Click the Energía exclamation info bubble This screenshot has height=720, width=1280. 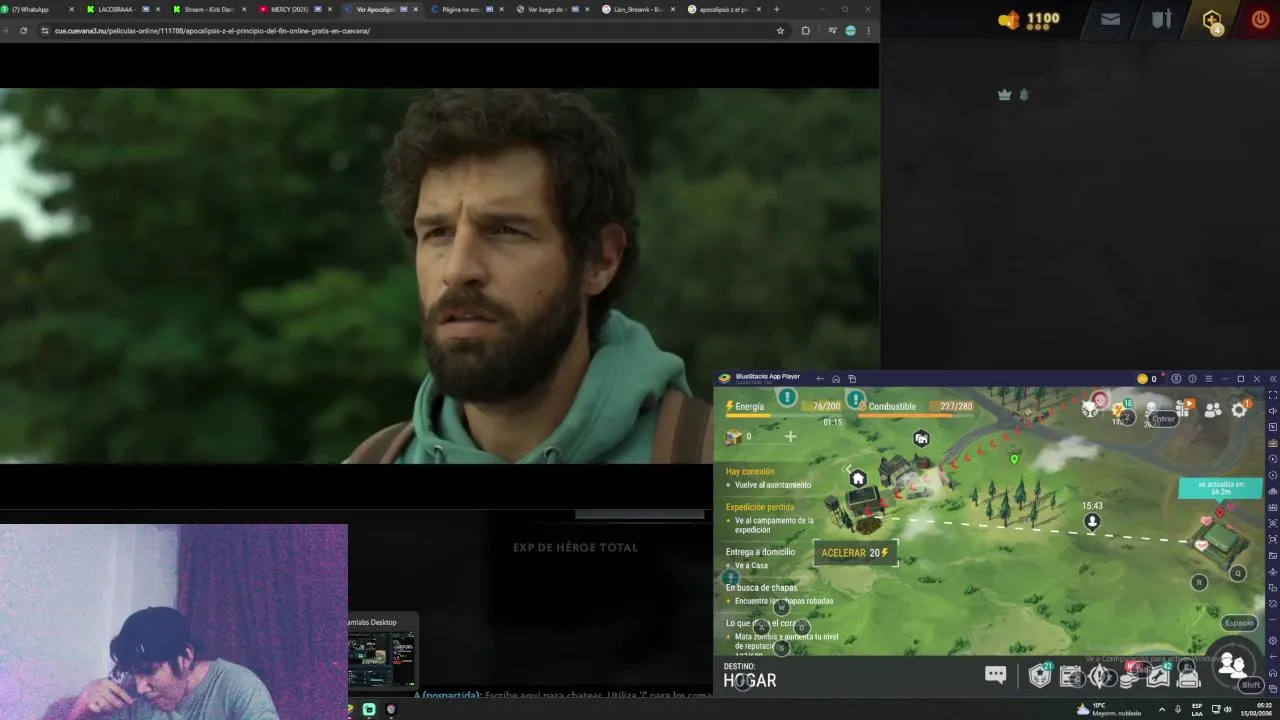(x=787, y=398)
